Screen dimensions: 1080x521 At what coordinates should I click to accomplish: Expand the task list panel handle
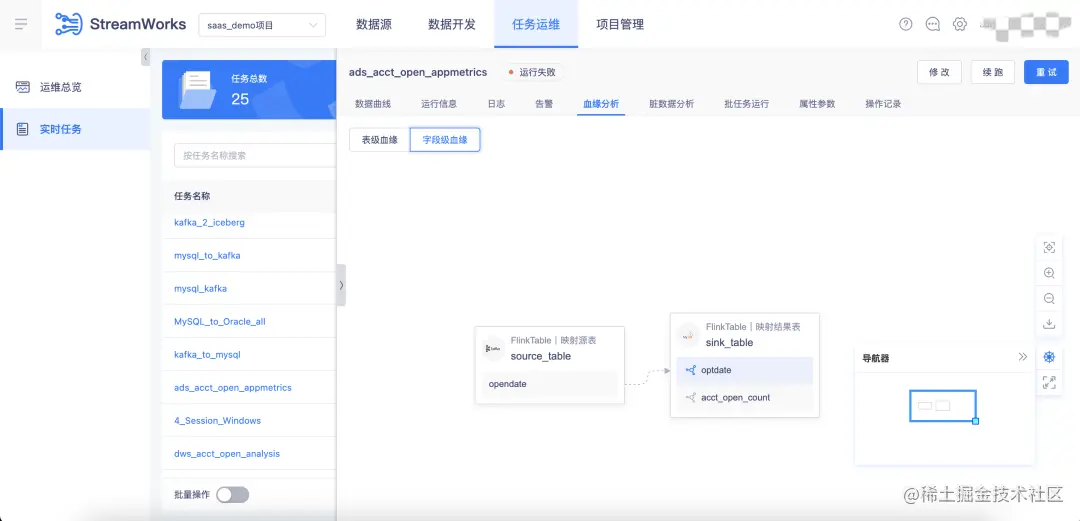tap(341, 285)
